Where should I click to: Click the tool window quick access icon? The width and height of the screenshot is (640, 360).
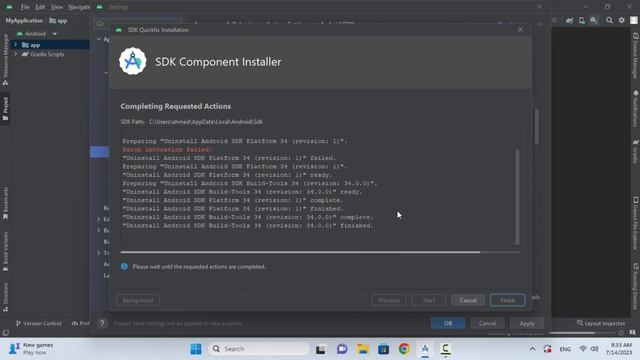click(x=5, y=333)
